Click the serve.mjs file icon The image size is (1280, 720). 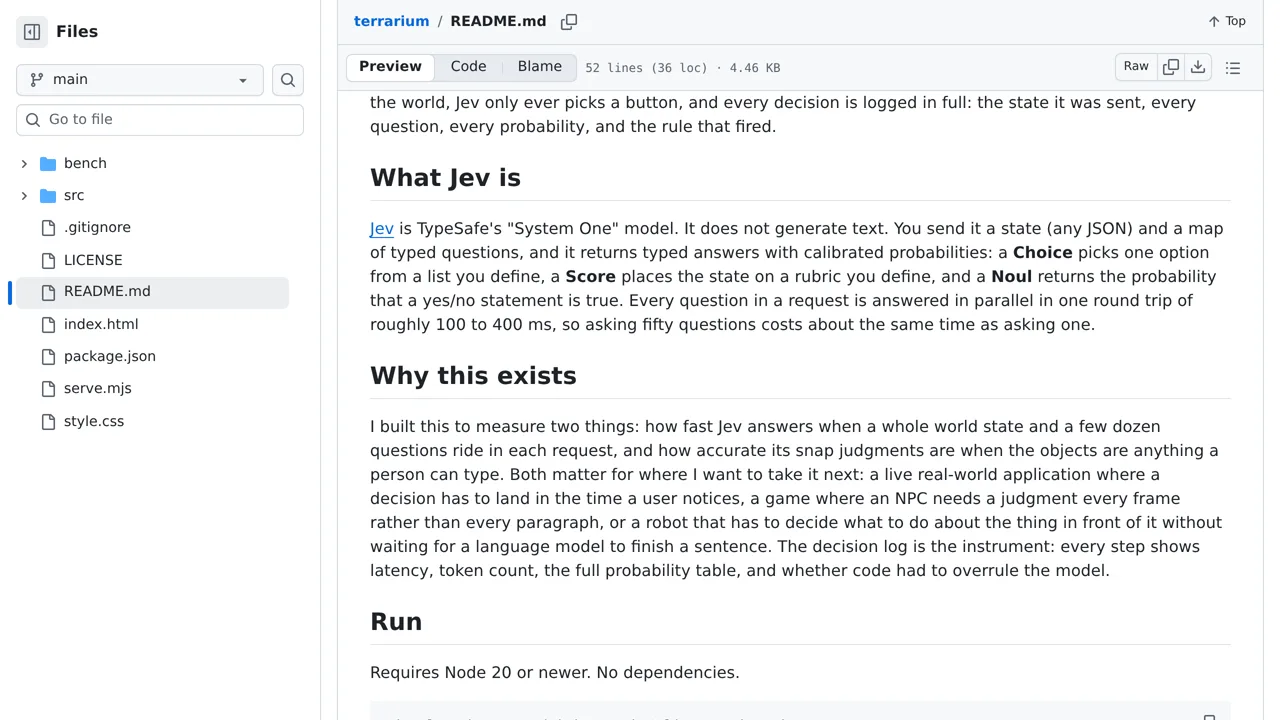(x=48, y=389)
